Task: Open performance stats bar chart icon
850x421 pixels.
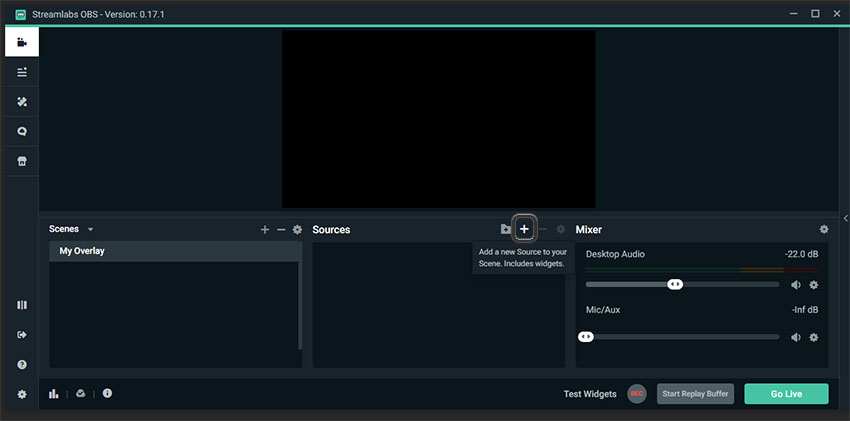Action: [54, 393]
